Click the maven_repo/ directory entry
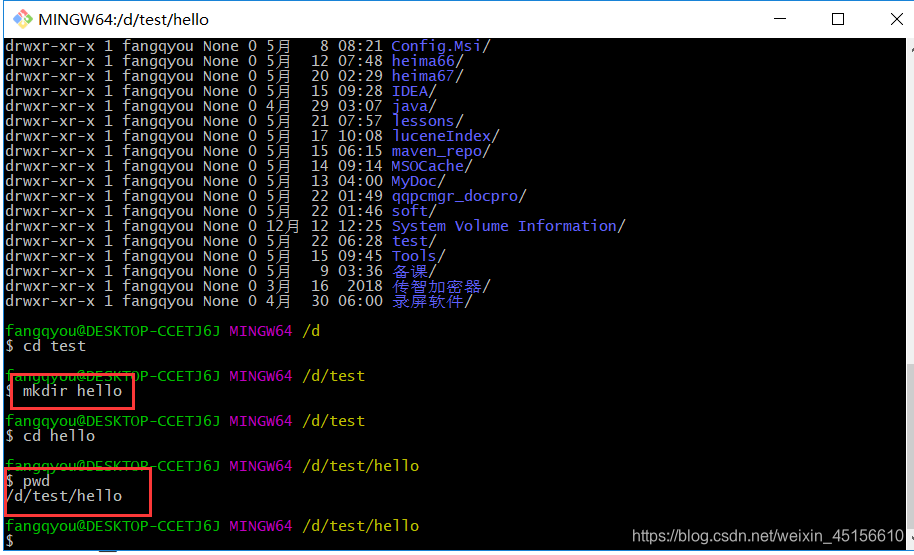 click(441, 151)
